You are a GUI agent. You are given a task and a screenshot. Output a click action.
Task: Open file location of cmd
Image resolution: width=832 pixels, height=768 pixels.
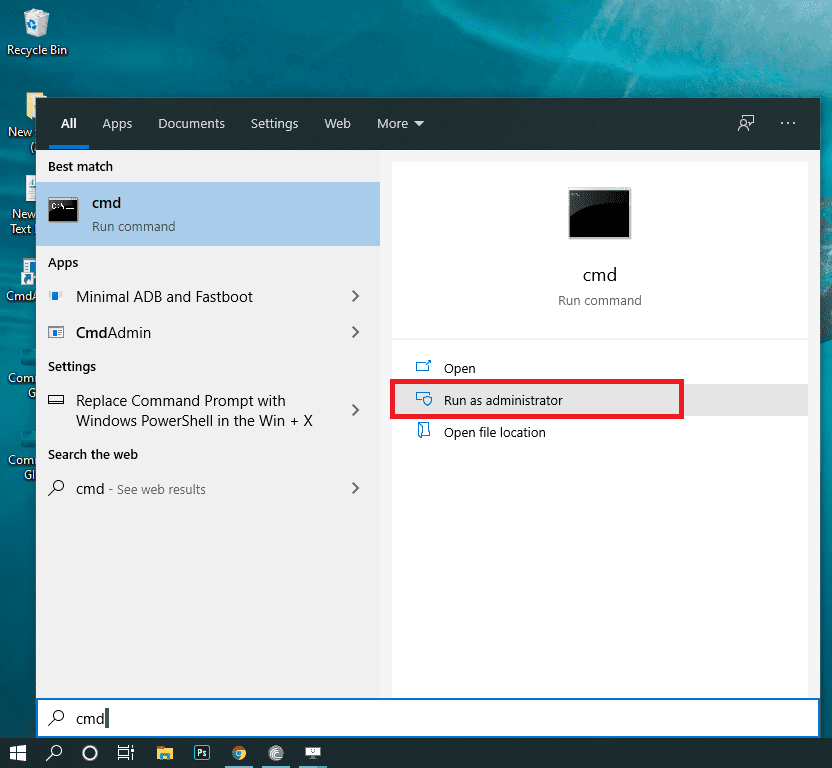click(494, 432)
